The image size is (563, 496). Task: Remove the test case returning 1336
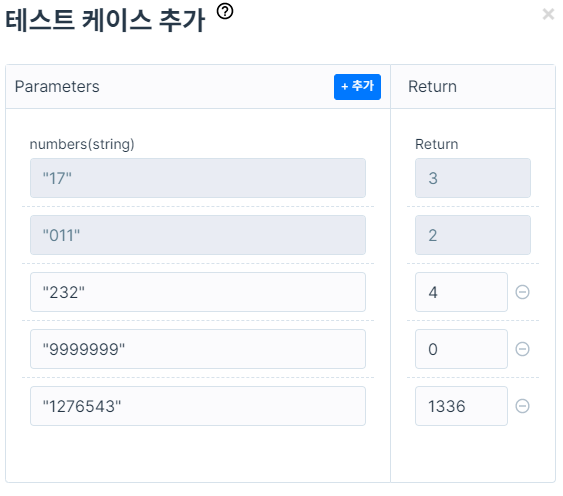522,406
